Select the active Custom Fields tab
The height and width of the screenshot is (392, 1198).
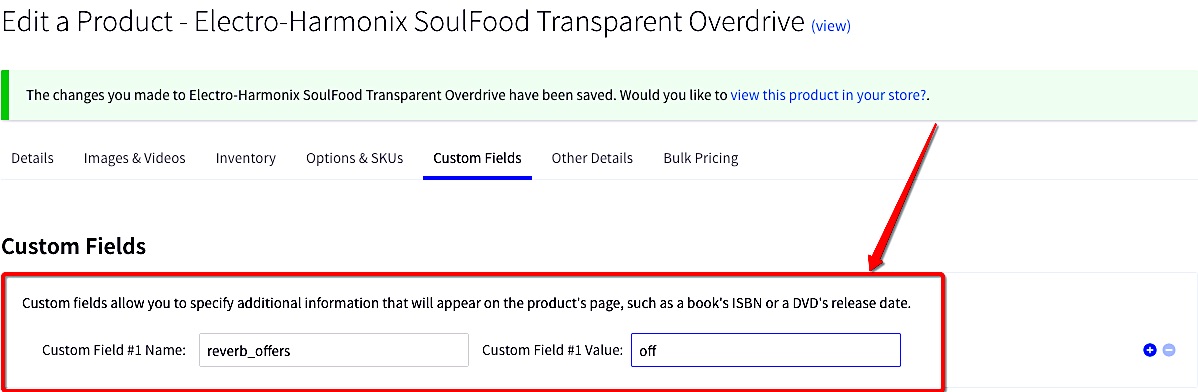(x=478, y=158)
